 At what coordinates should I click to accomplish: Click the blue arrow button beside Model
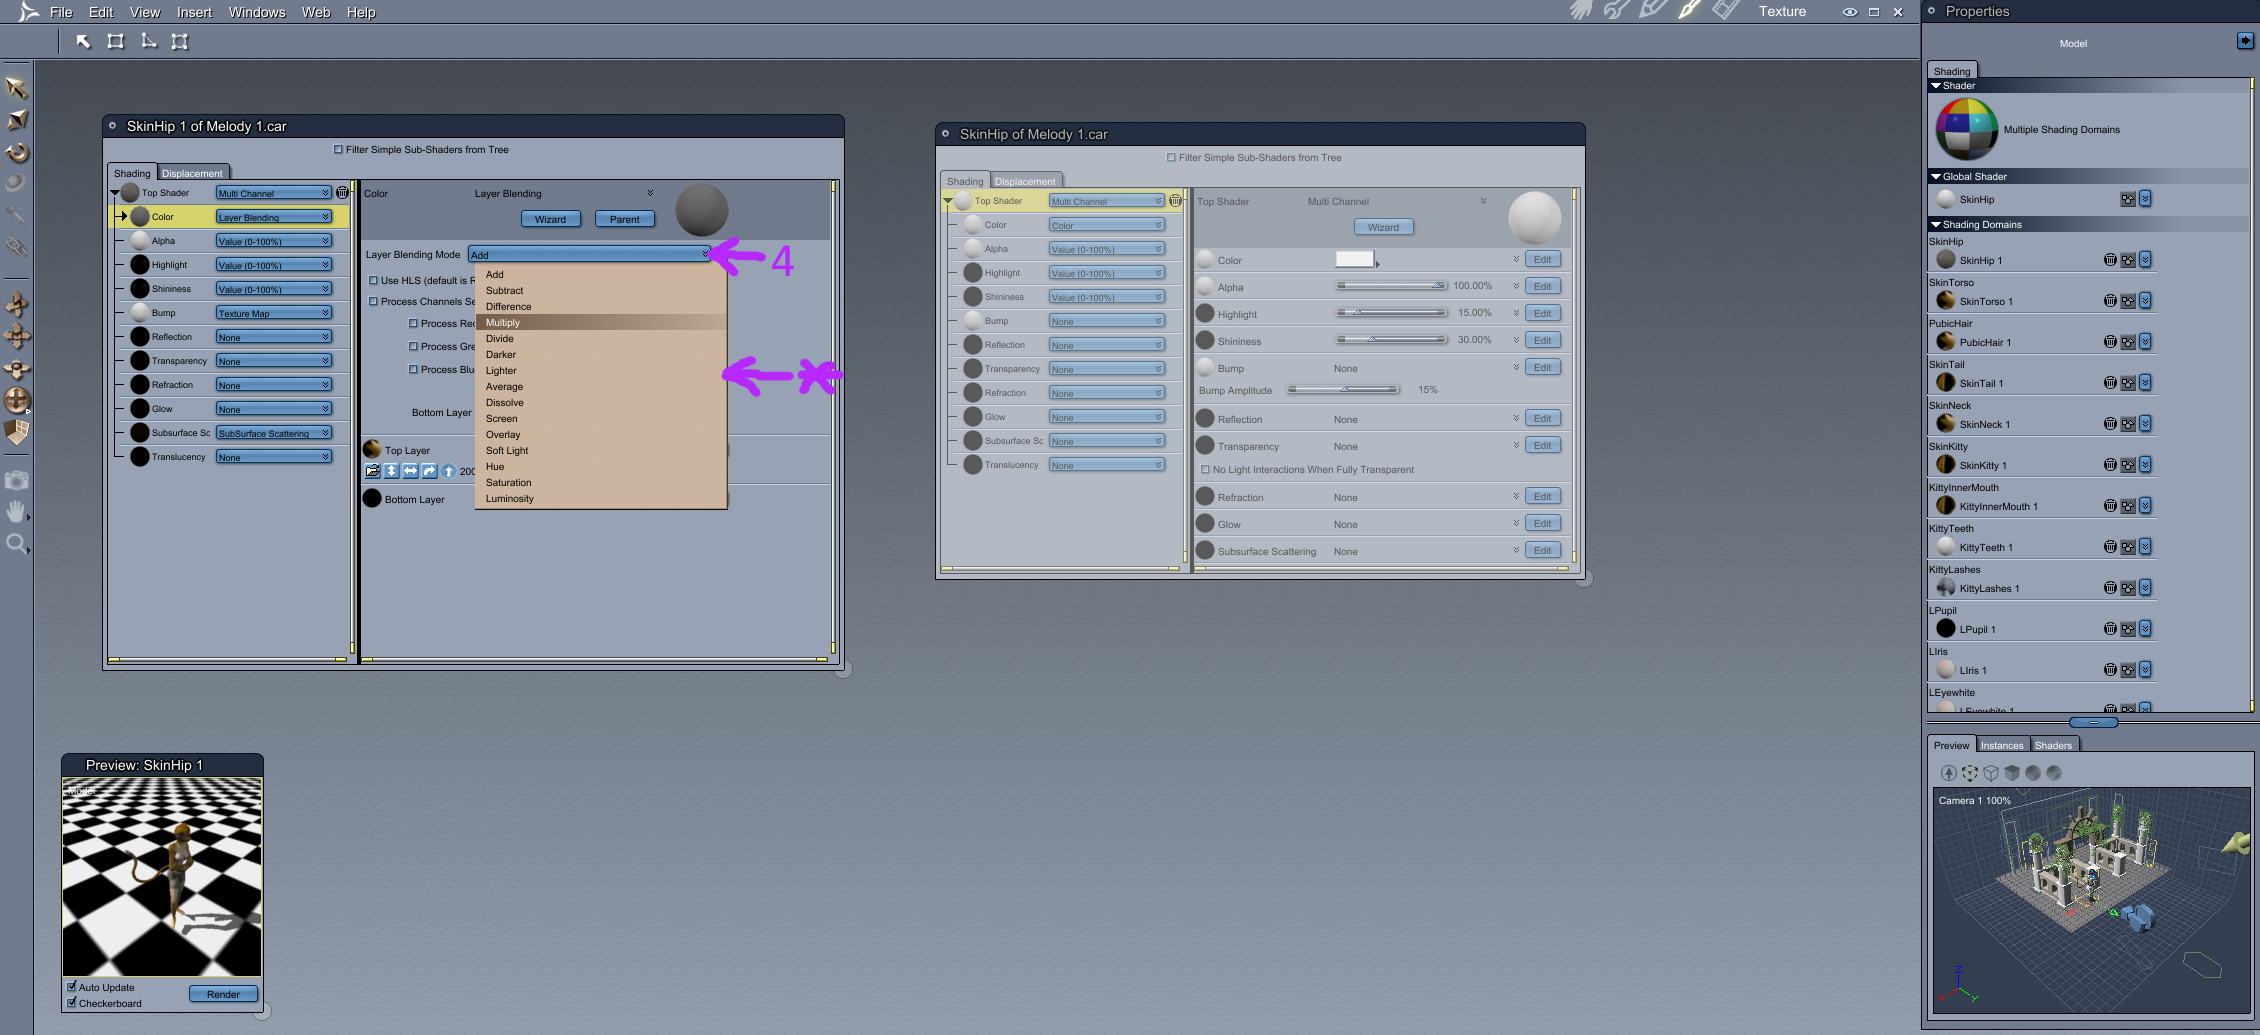(x=2245, y=41)
